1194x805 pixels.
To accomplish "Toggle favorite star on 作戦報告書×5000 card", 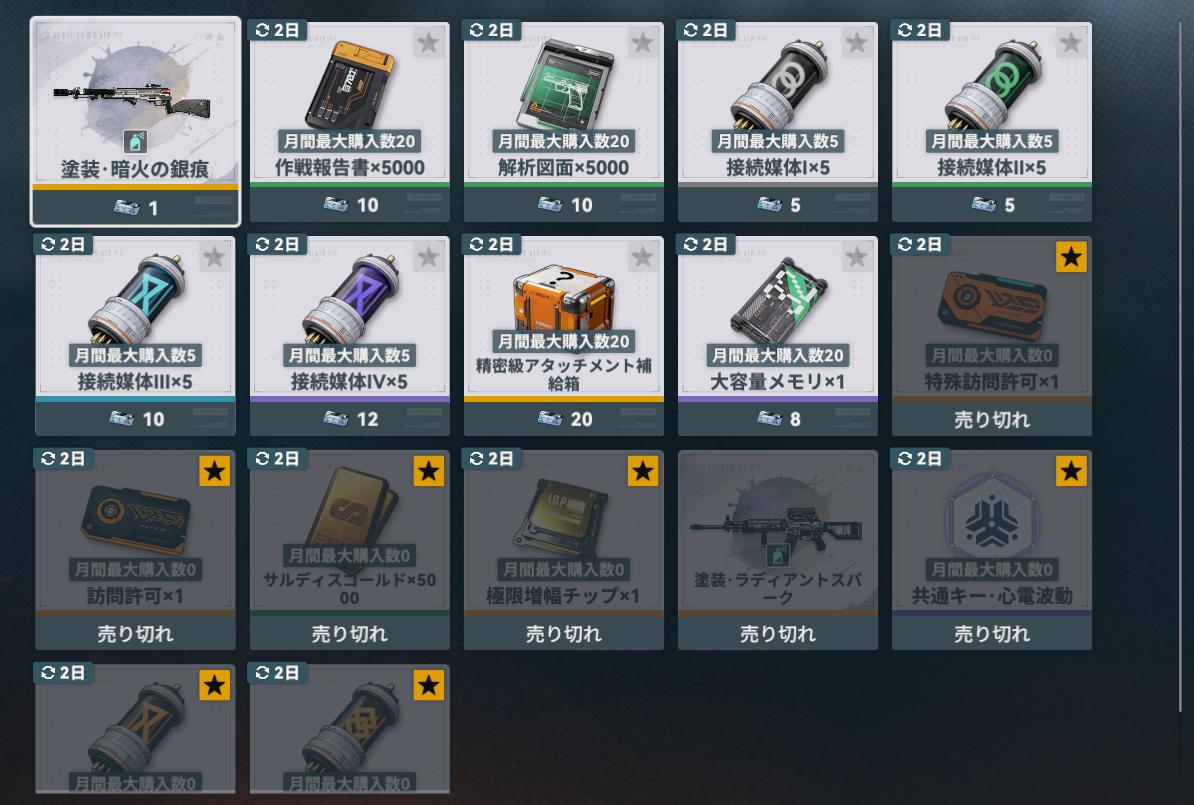I will tap(429, 43).
